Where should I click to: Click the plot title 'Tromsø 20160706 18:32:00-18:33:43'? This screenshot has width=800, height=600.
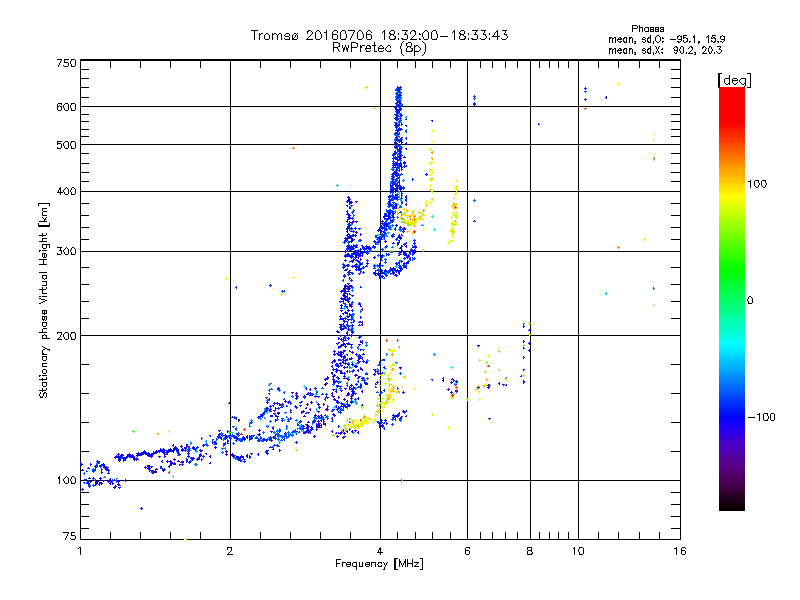379,35
